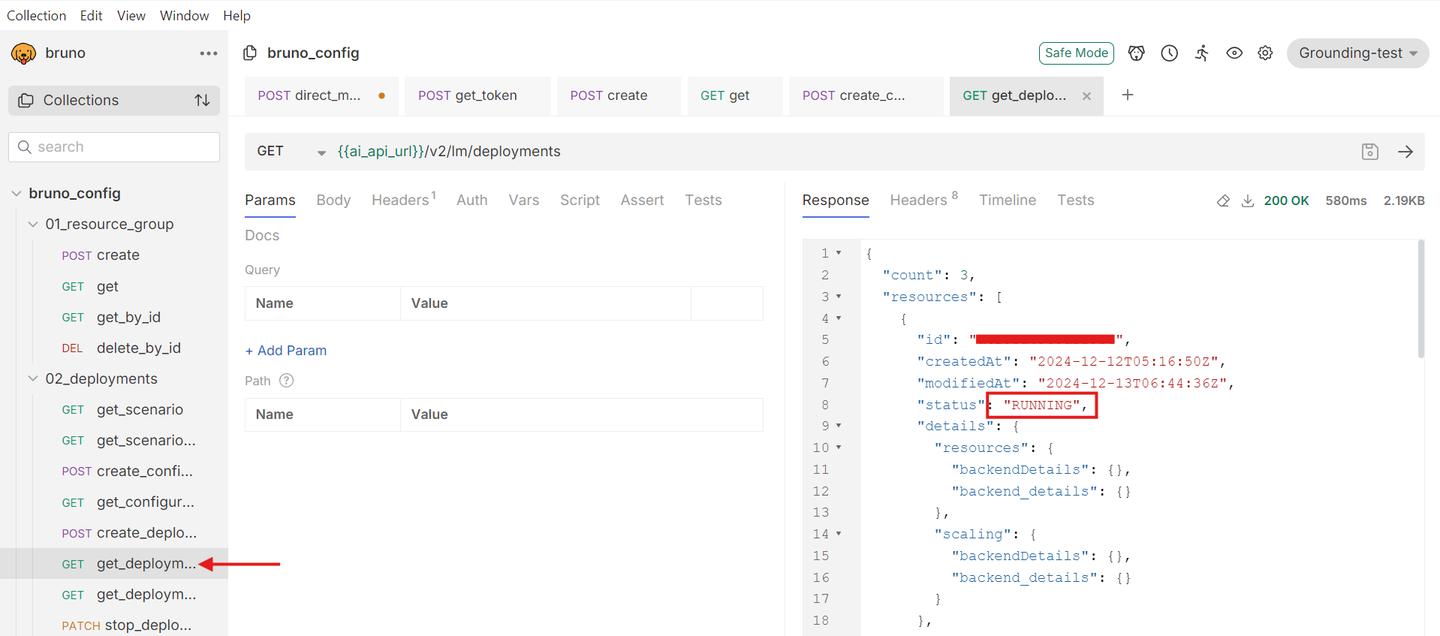
Task: Open collection settings gear icon
Action: point(1265,53)
